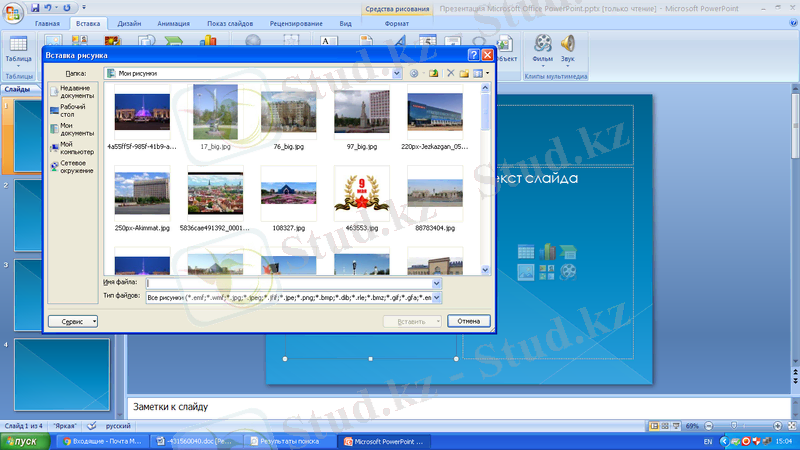Click the Заметки к слайду notes area
800x450 pixels.
pyautogui.click(x=459, y=407)
